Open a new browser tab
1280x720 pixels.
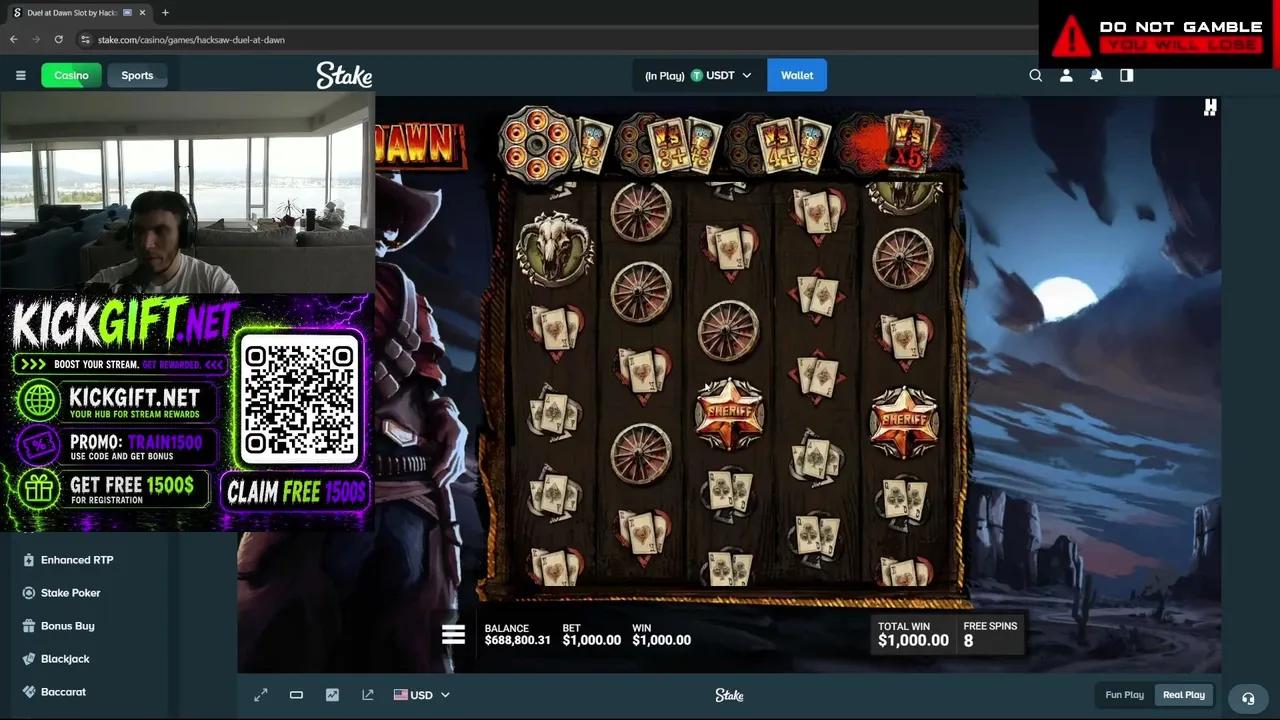click(165, 13)
